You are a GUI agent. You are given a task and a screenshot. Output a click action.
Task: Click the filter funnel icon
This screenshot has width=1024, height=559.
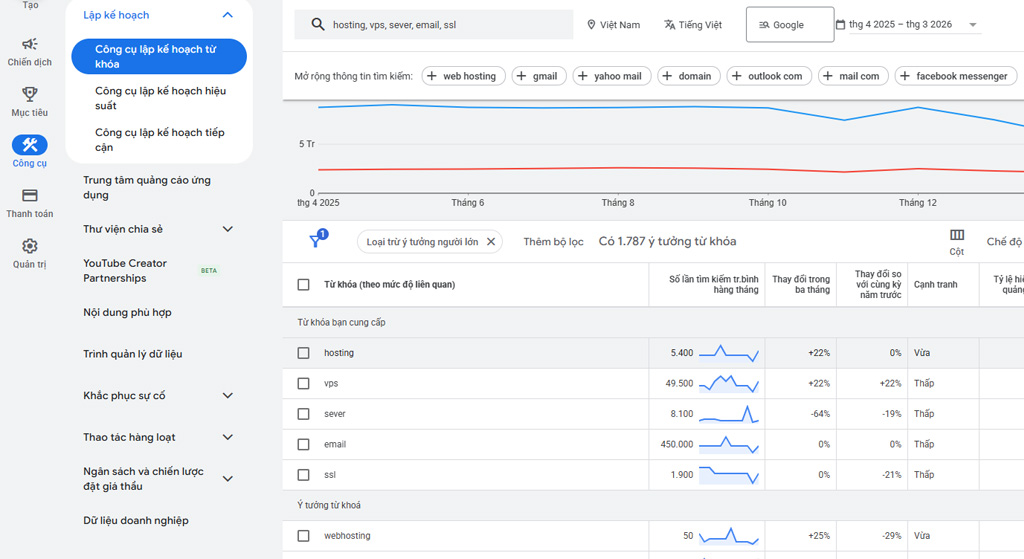[315, 241]
